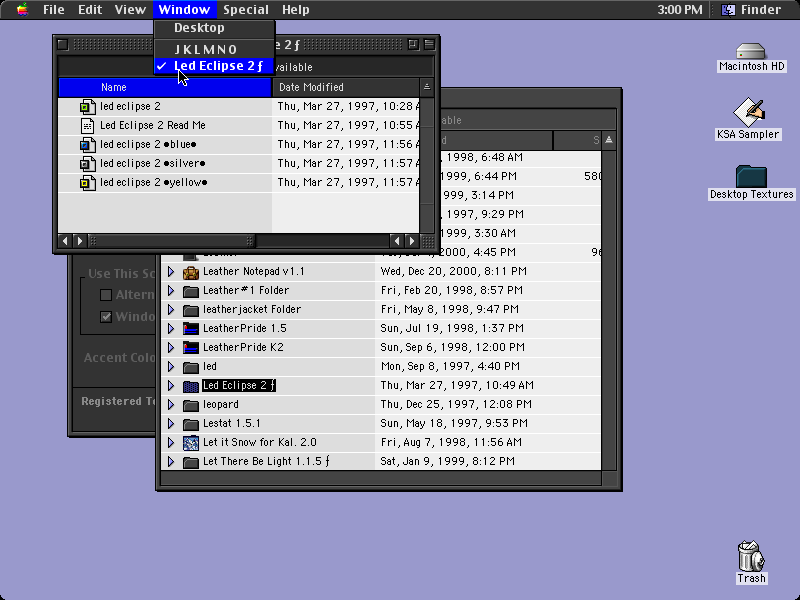Expand the 'Lestat 1.5.1' disclosure triangle
Viewport: 800px width, 600px height.
coord(171,423)
